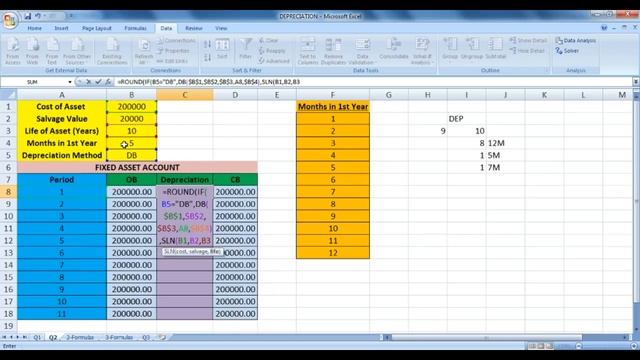640x360 pixels.
Task: Open the Review ribbon tab
Action: point(193,28)
